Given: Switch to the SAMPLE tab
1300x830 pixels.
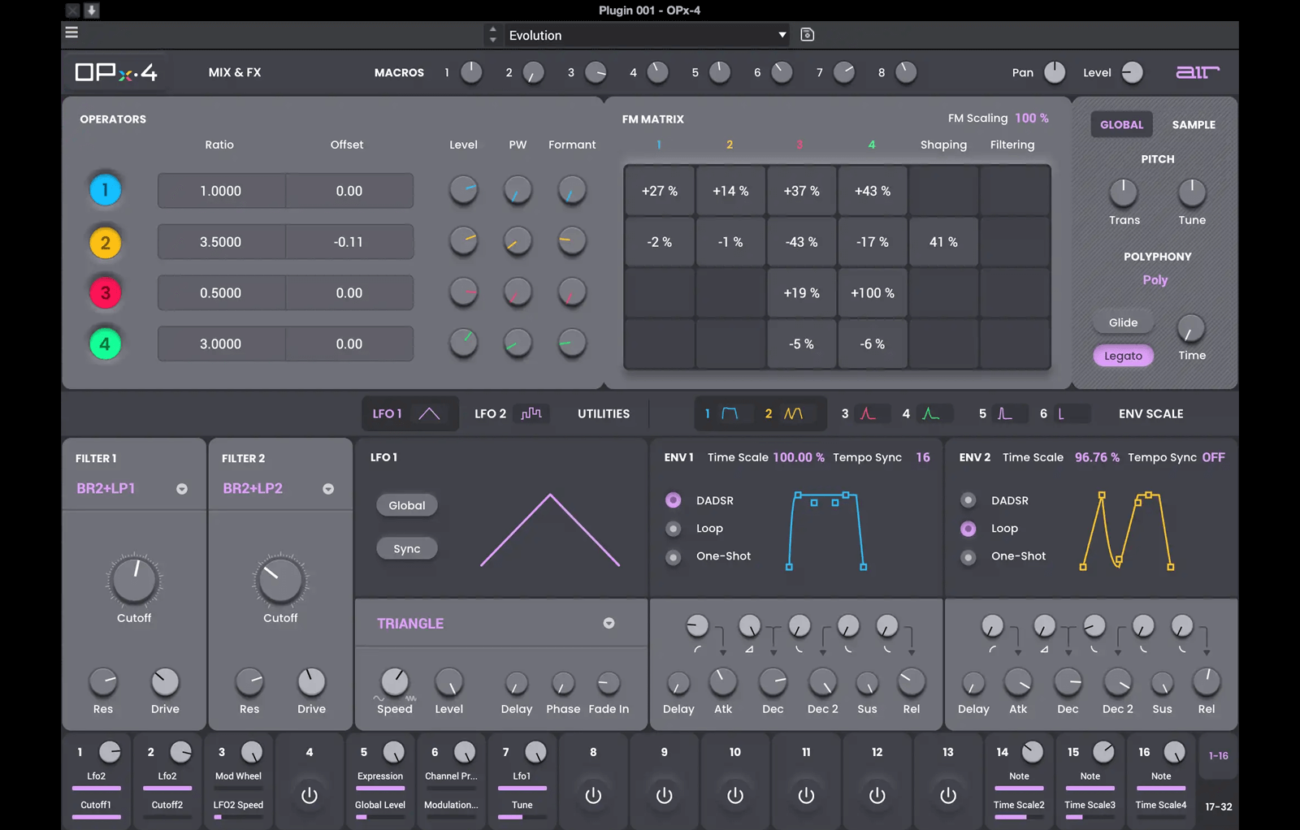Looking at the screenshot, I should click(1194, 125).
